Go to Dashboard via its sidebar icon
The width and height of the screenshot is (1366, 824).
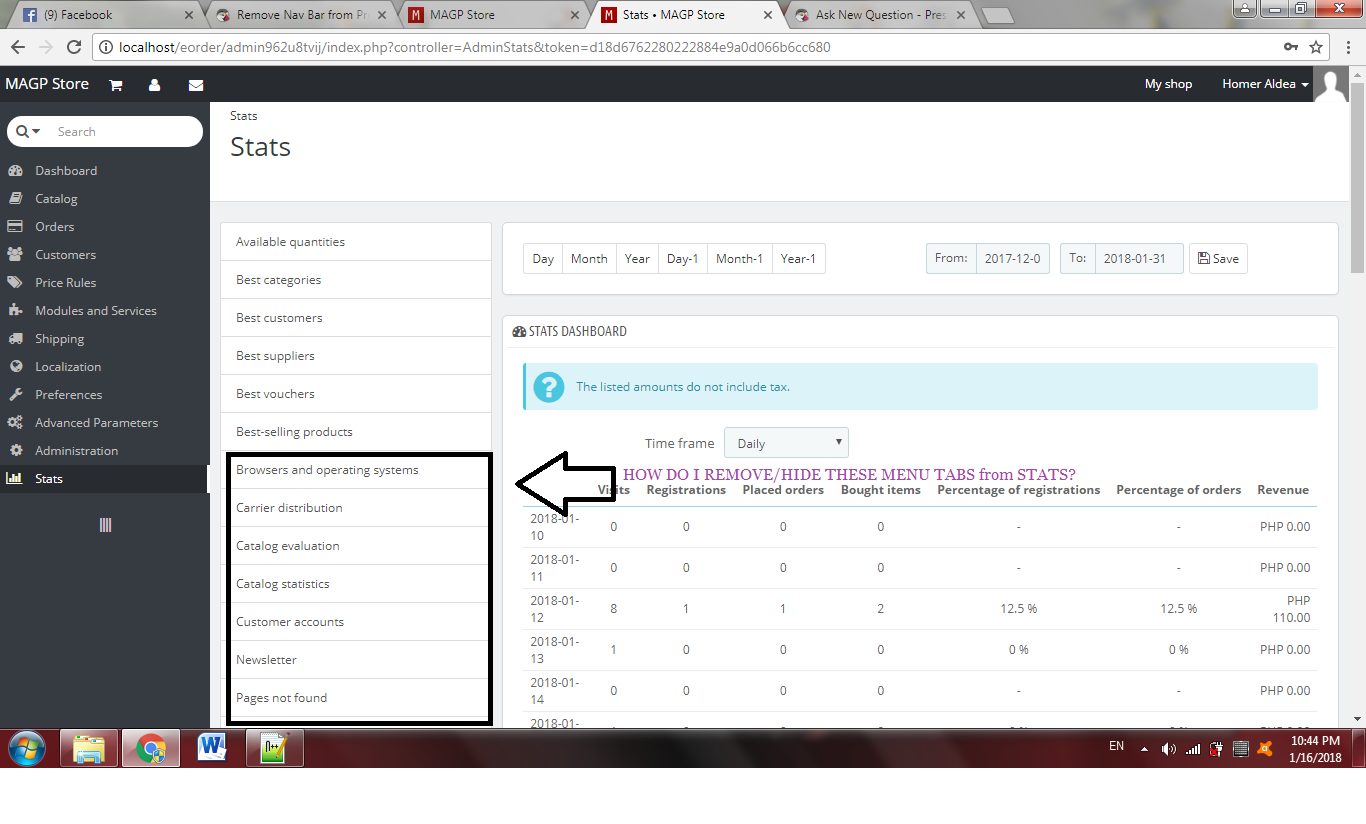click(x=14, y=171)
